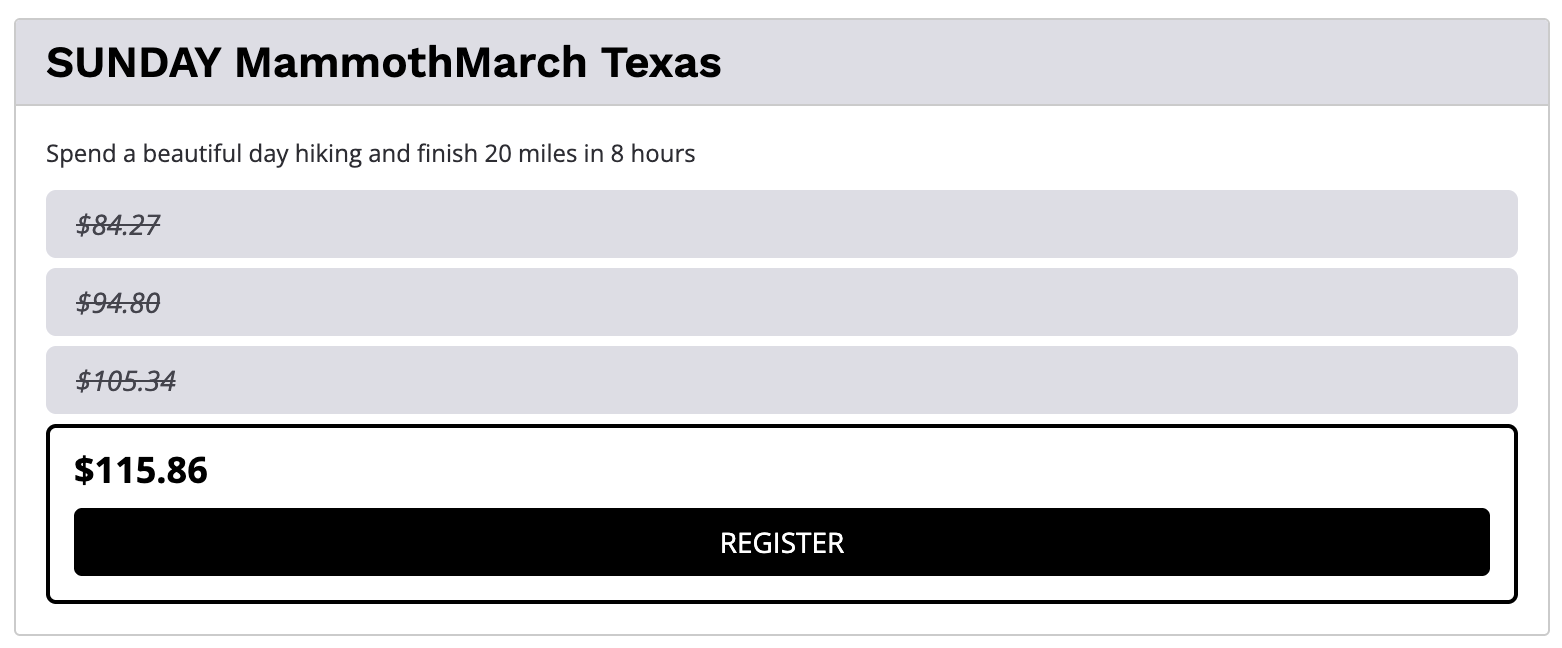Click the hike description text line
The width and height of the screenshot is (1562, 648).
click(370, 154)
